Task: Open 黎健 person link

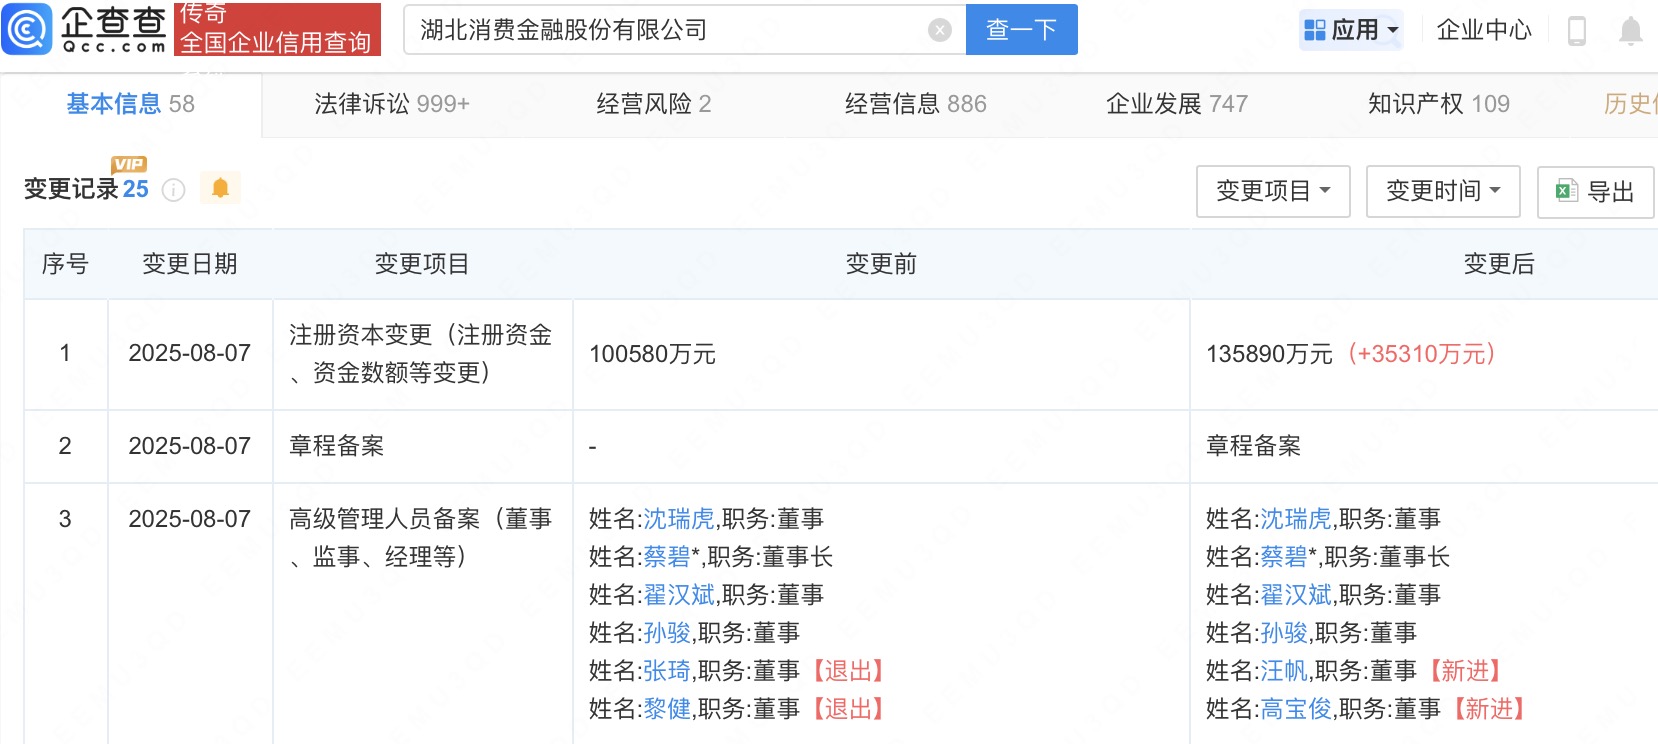Action: pos(667,709)
